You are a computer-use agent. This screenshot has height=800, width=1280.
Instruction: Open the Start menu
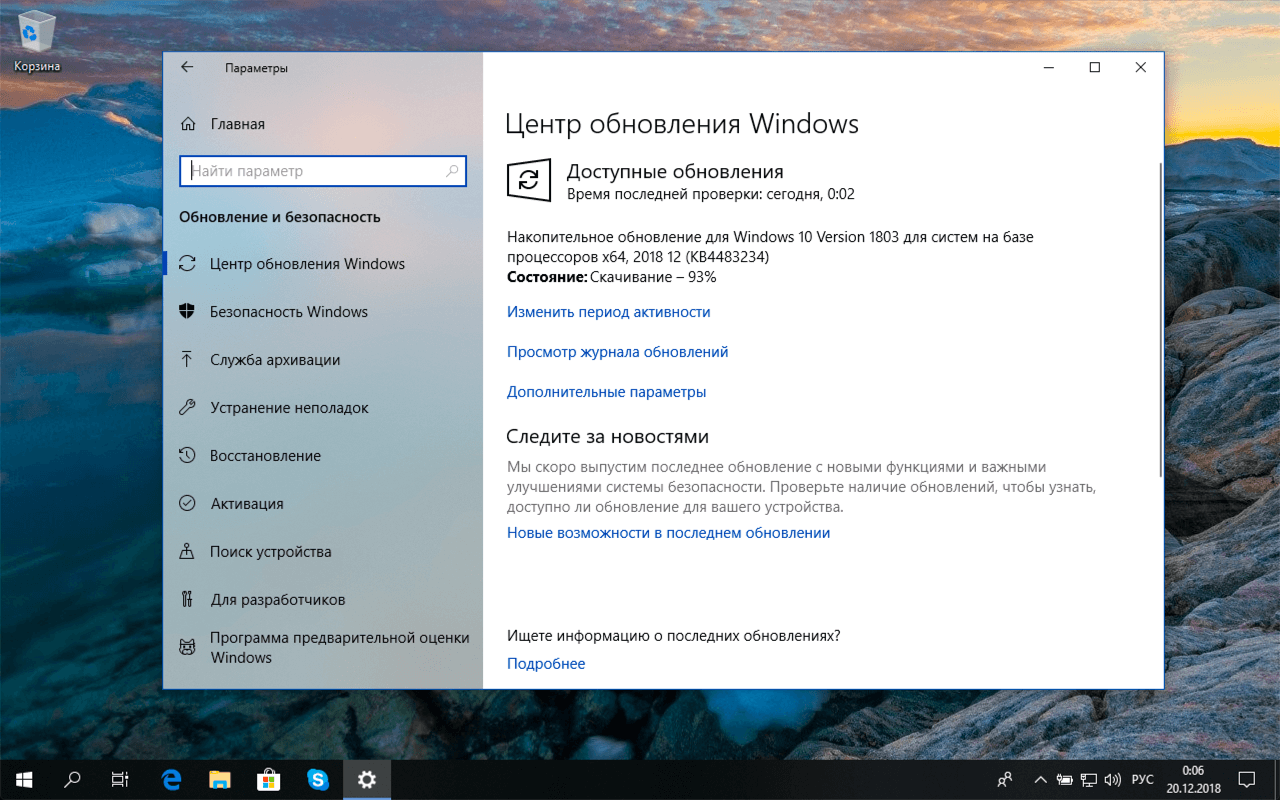coord(22,779)
